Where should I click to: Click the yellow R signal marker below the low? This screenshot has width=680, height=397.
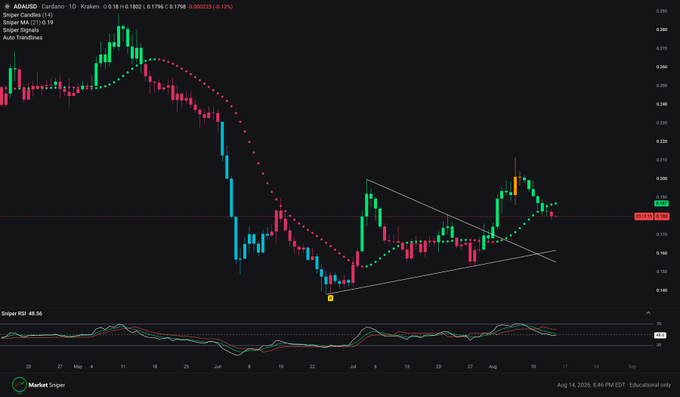click(330, 298)
